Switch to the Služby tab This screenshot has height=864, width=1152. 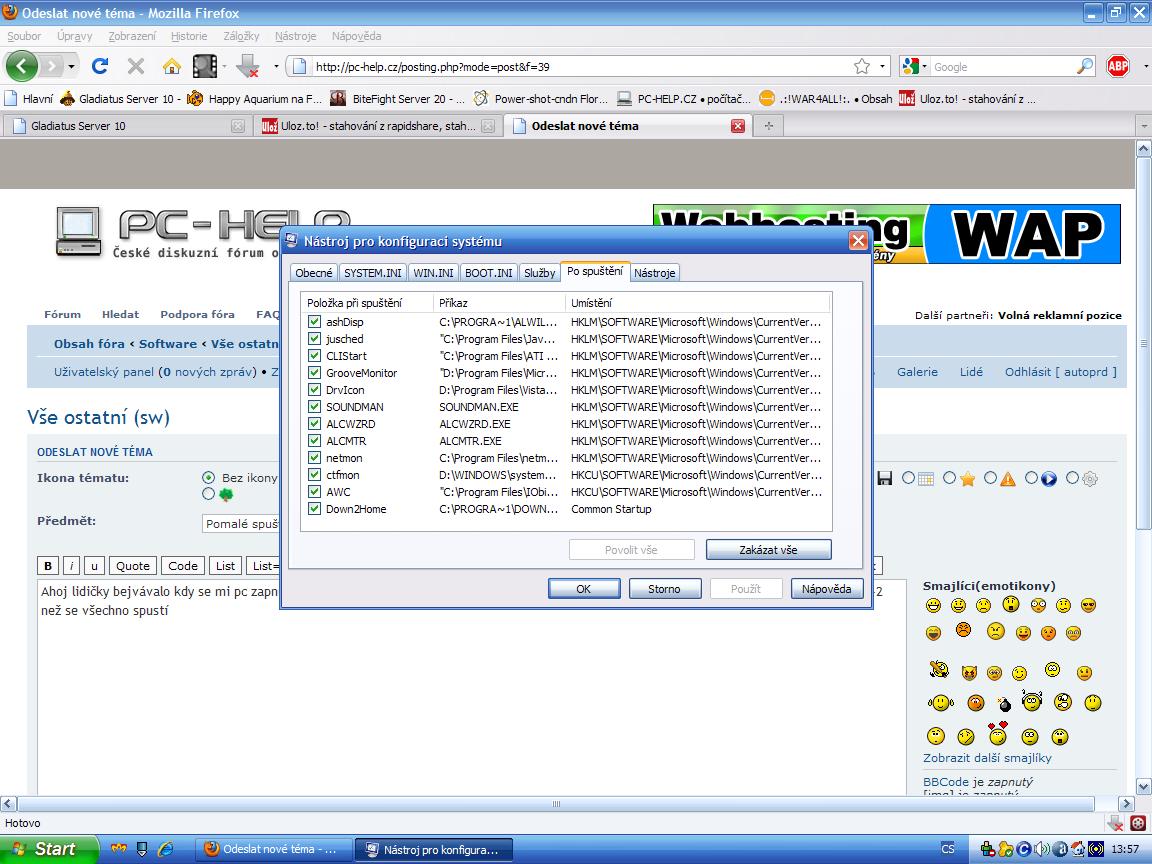coord(539,273)
